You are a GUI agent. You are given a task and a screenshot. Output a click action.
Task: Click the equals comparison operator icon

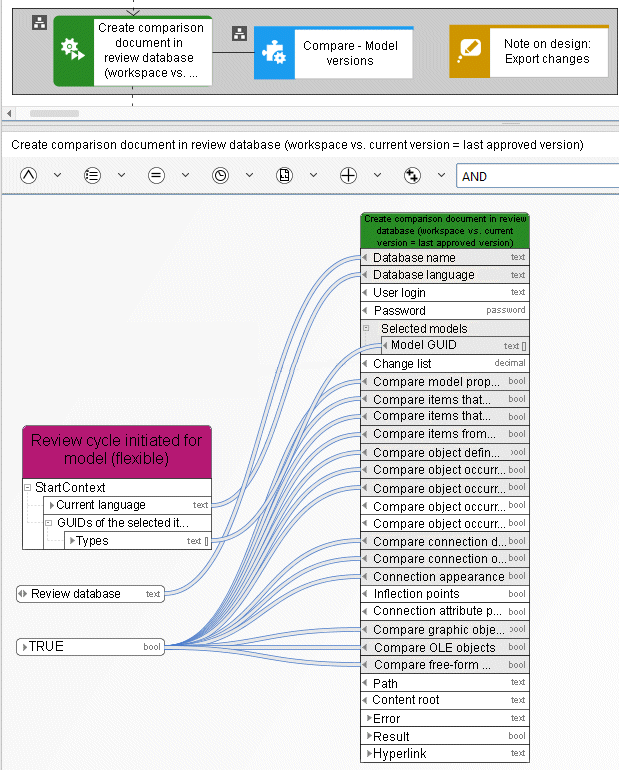click(156, 175)
